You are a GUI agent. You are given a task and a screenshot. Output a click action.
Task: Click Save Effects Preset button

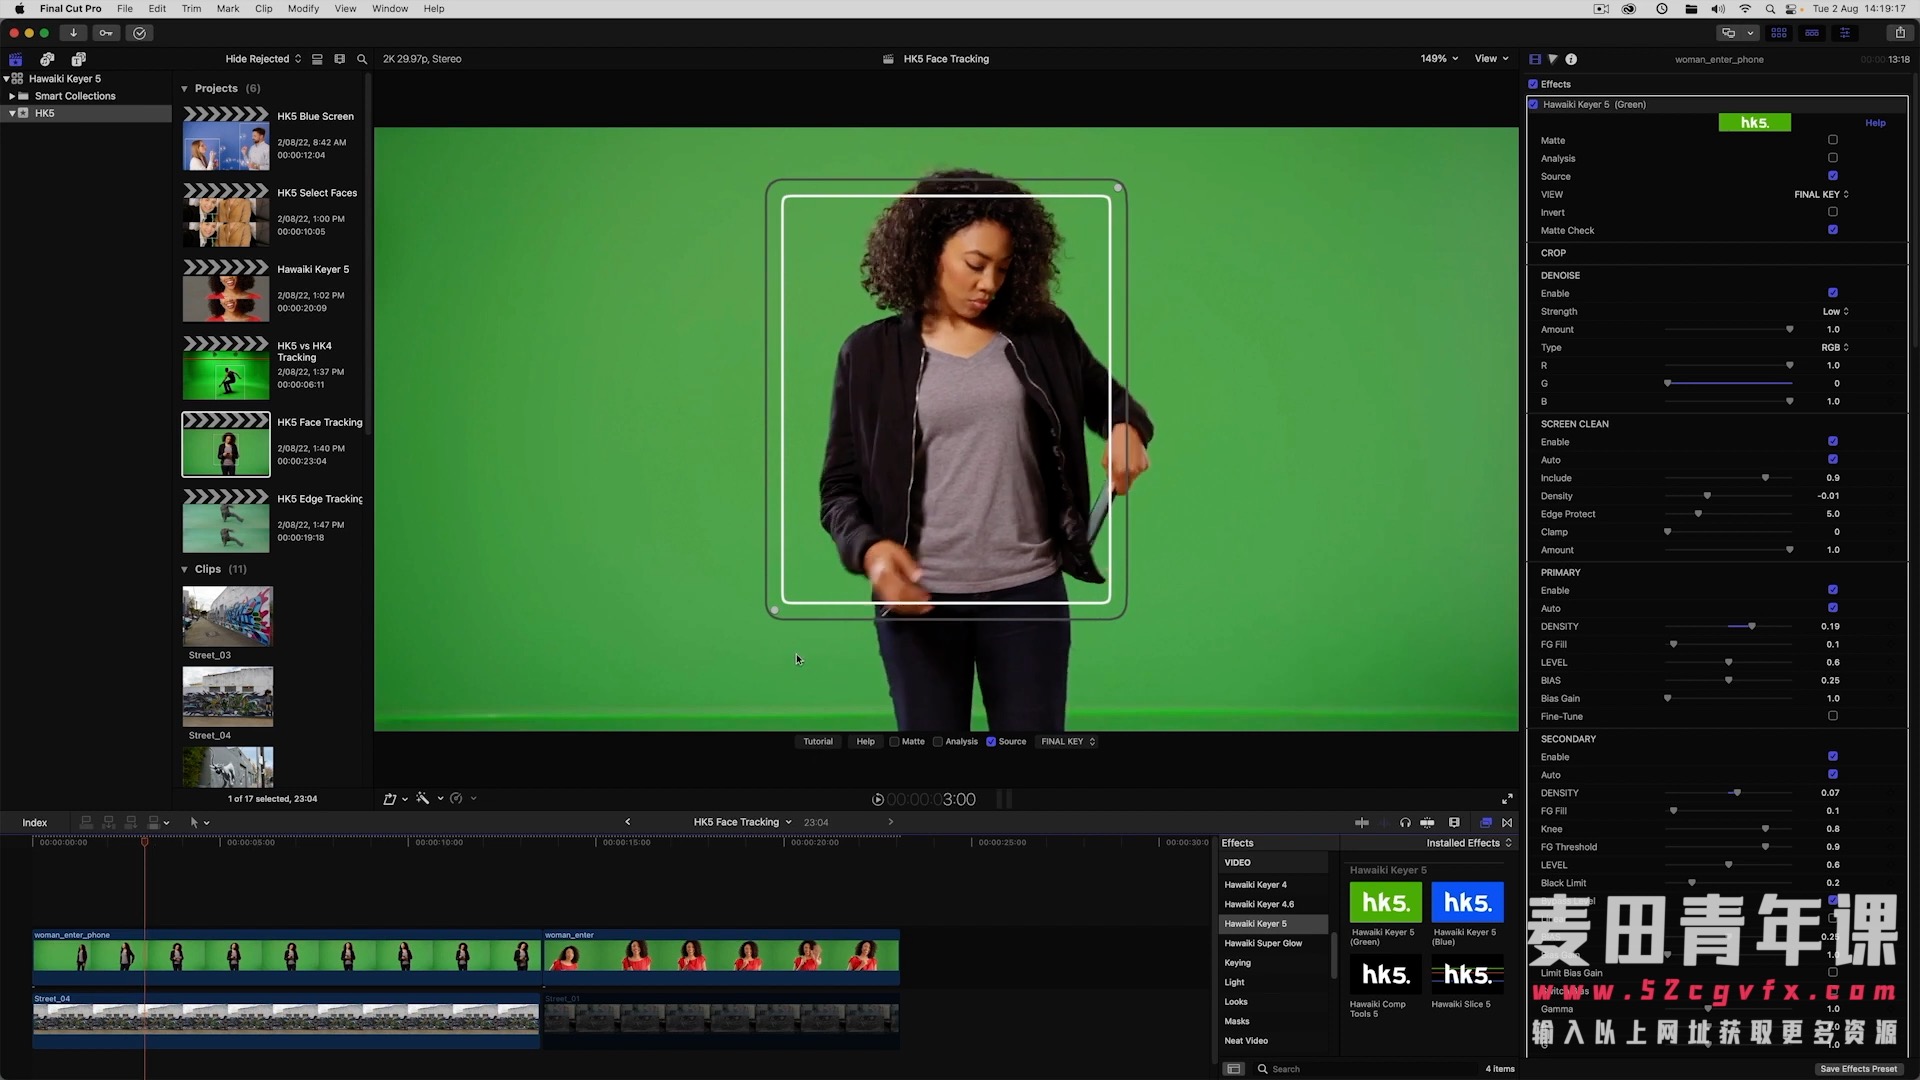coord(1858,1069)
